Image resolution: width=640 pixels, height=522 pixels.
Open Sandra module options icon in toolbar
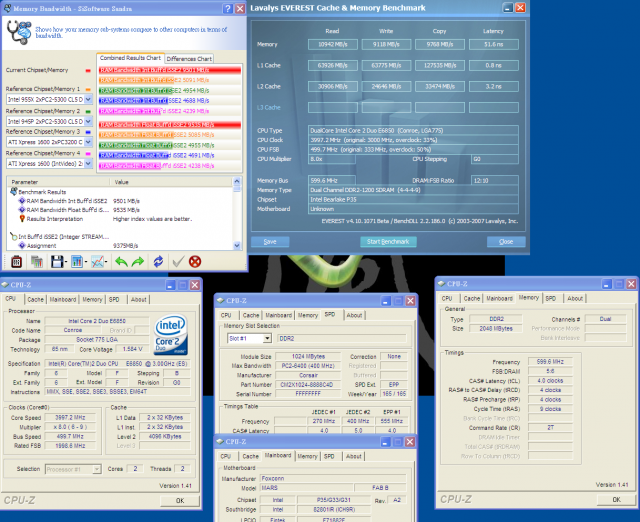pos(16,262)
